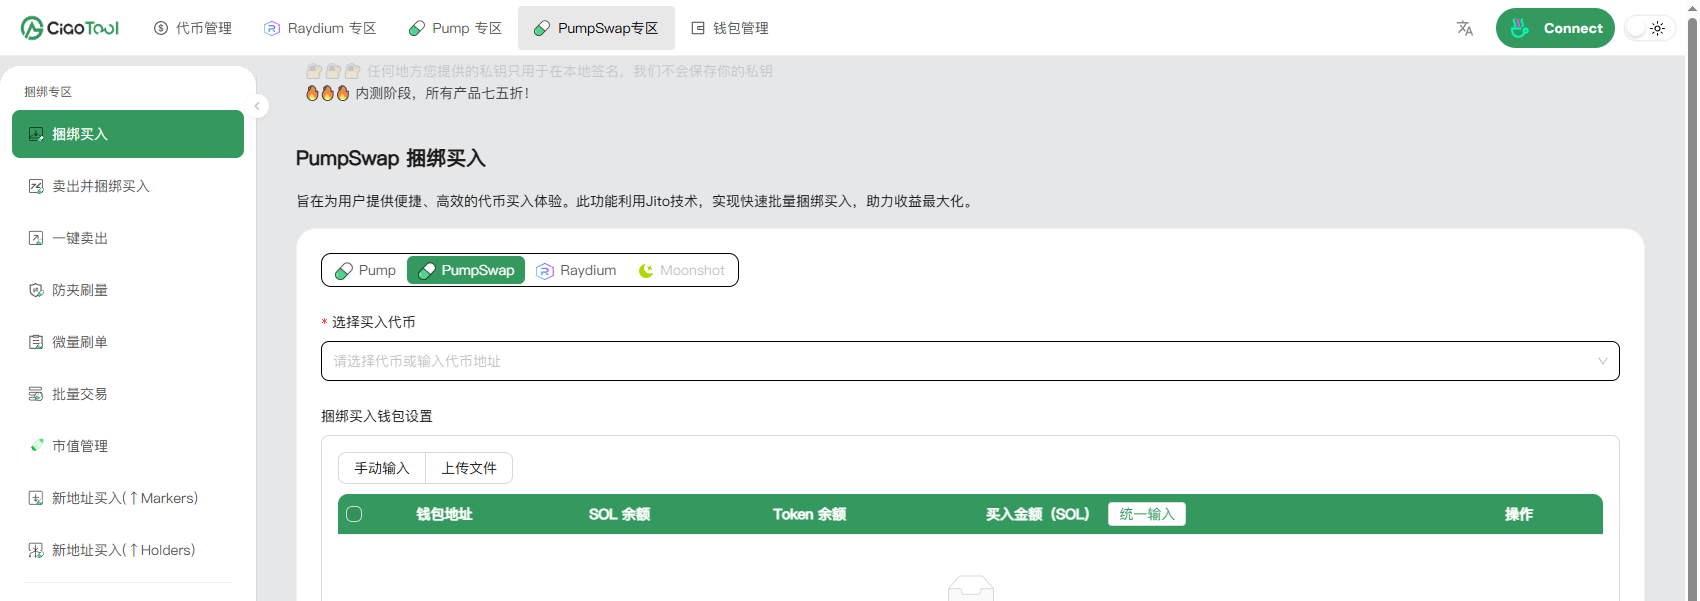This screenshot has height=601, width=1700.
Task: Switch to the Raydium platform tab
Action: 577,270
